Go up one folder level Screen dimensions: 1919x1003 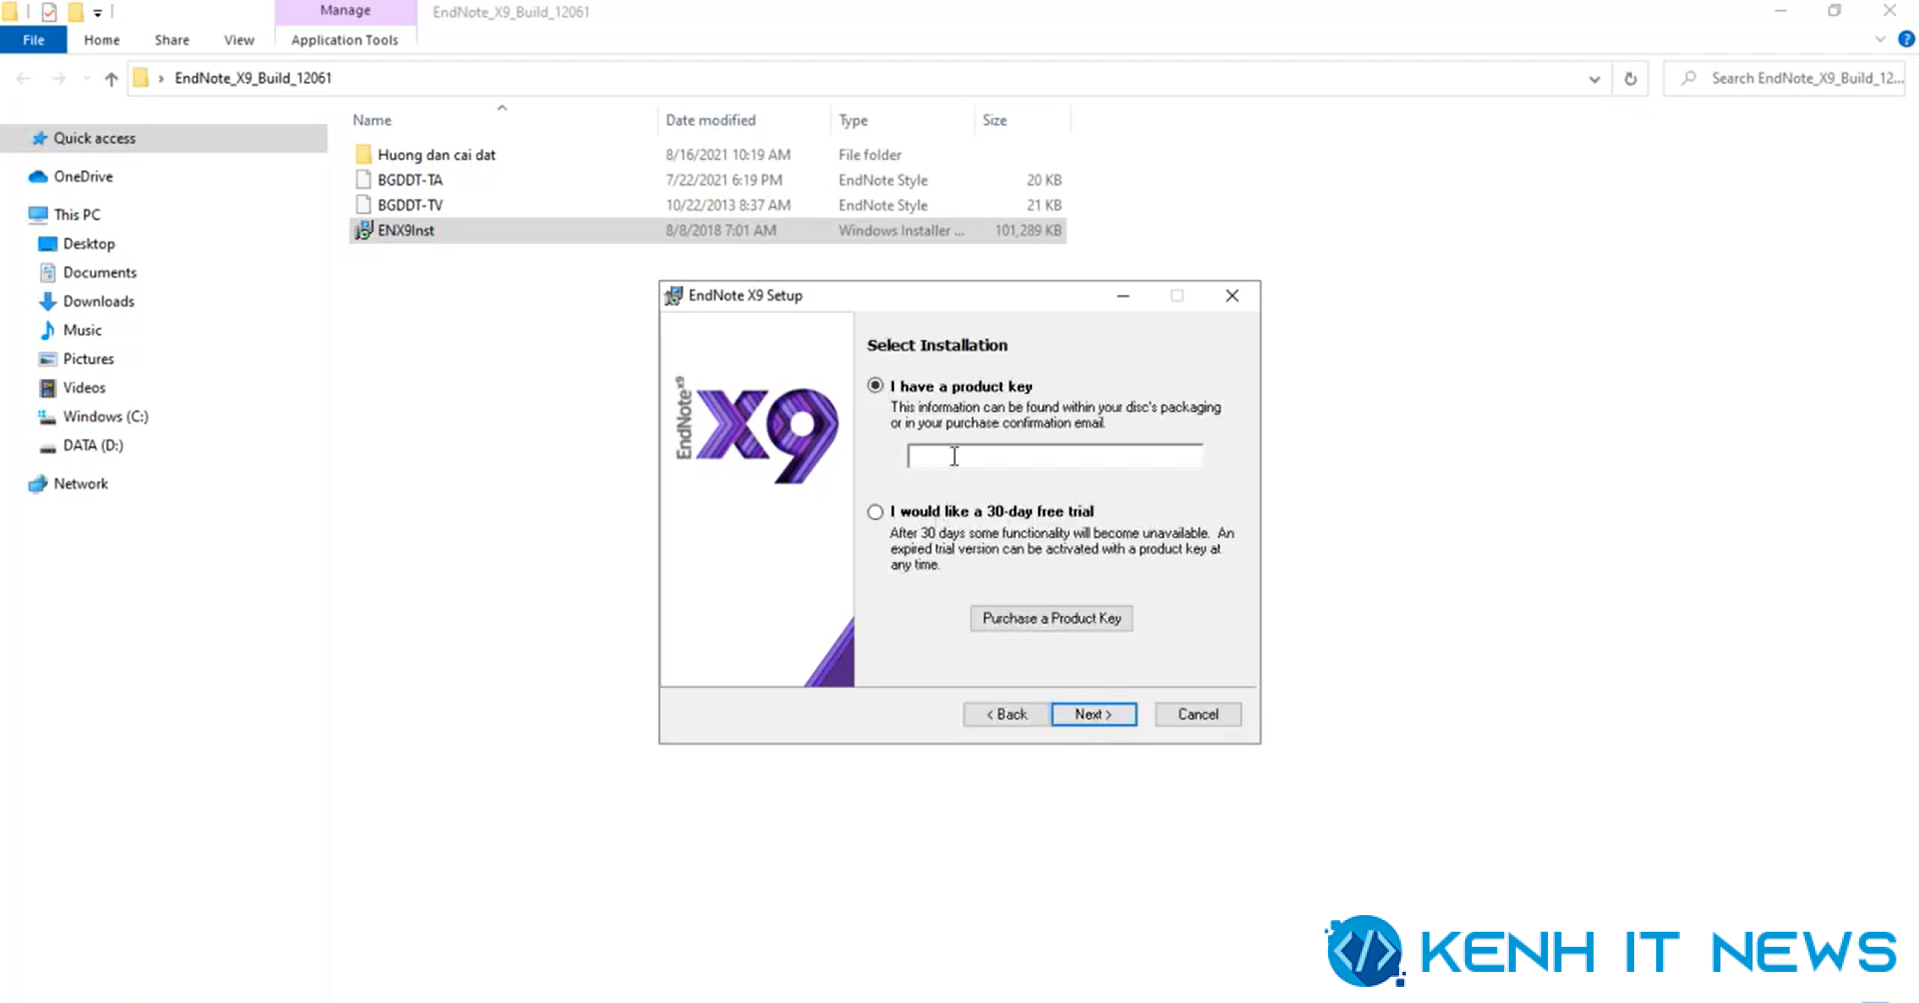(x=111, y=78)
